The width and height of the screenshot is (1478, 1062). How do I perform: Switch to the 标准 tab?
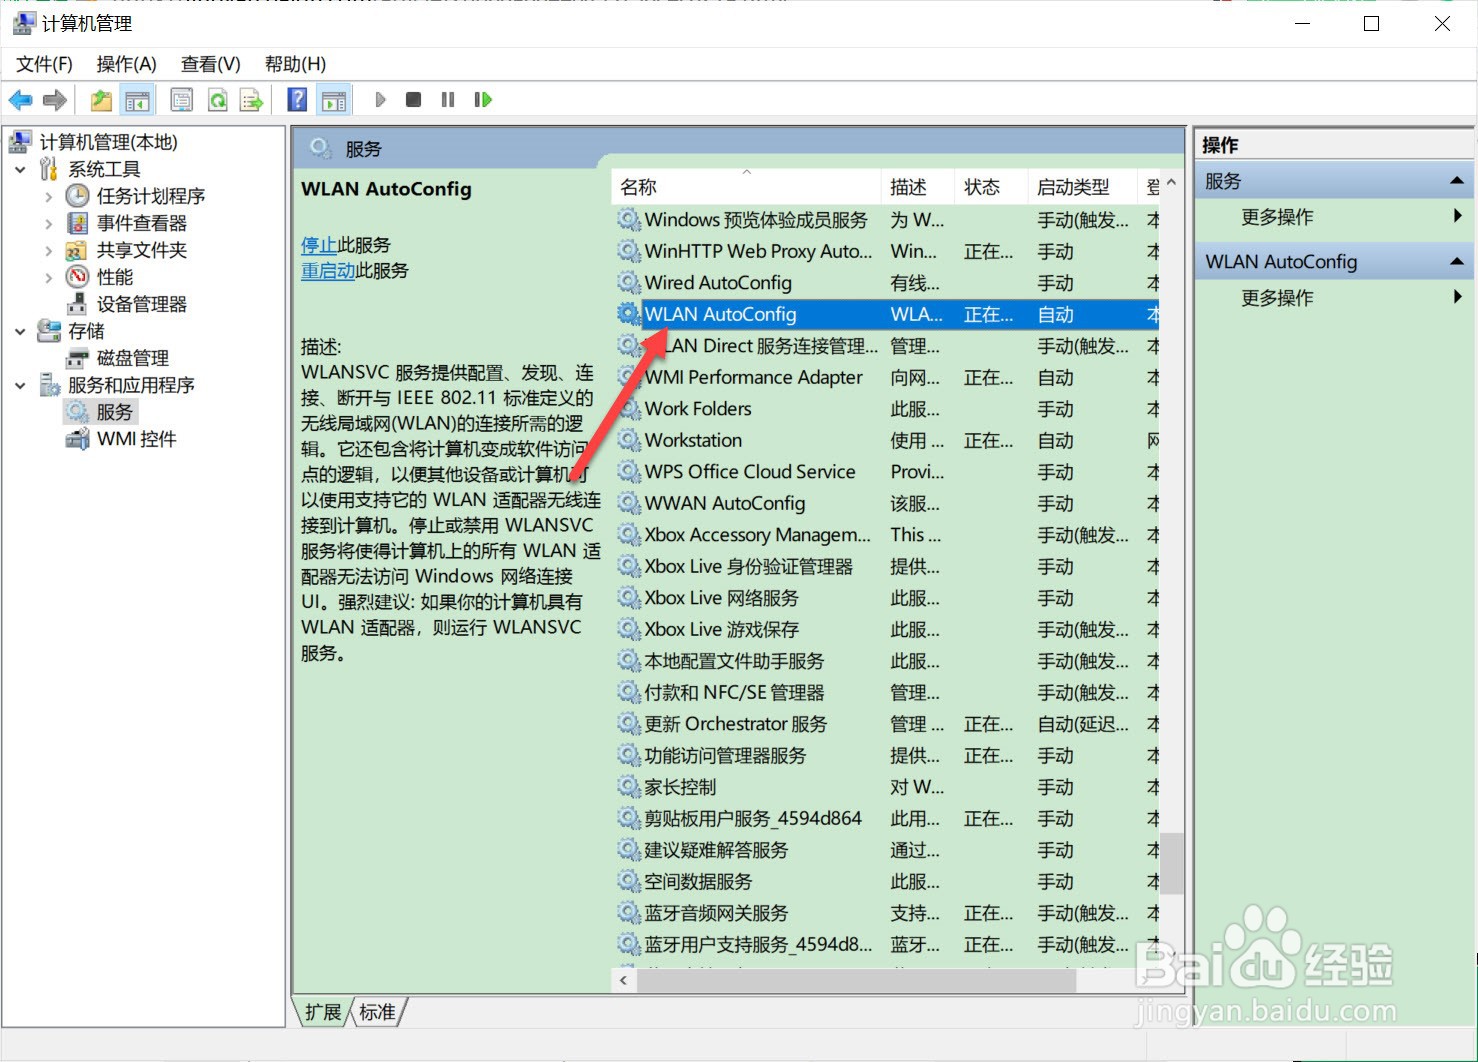click(377, 1012)
